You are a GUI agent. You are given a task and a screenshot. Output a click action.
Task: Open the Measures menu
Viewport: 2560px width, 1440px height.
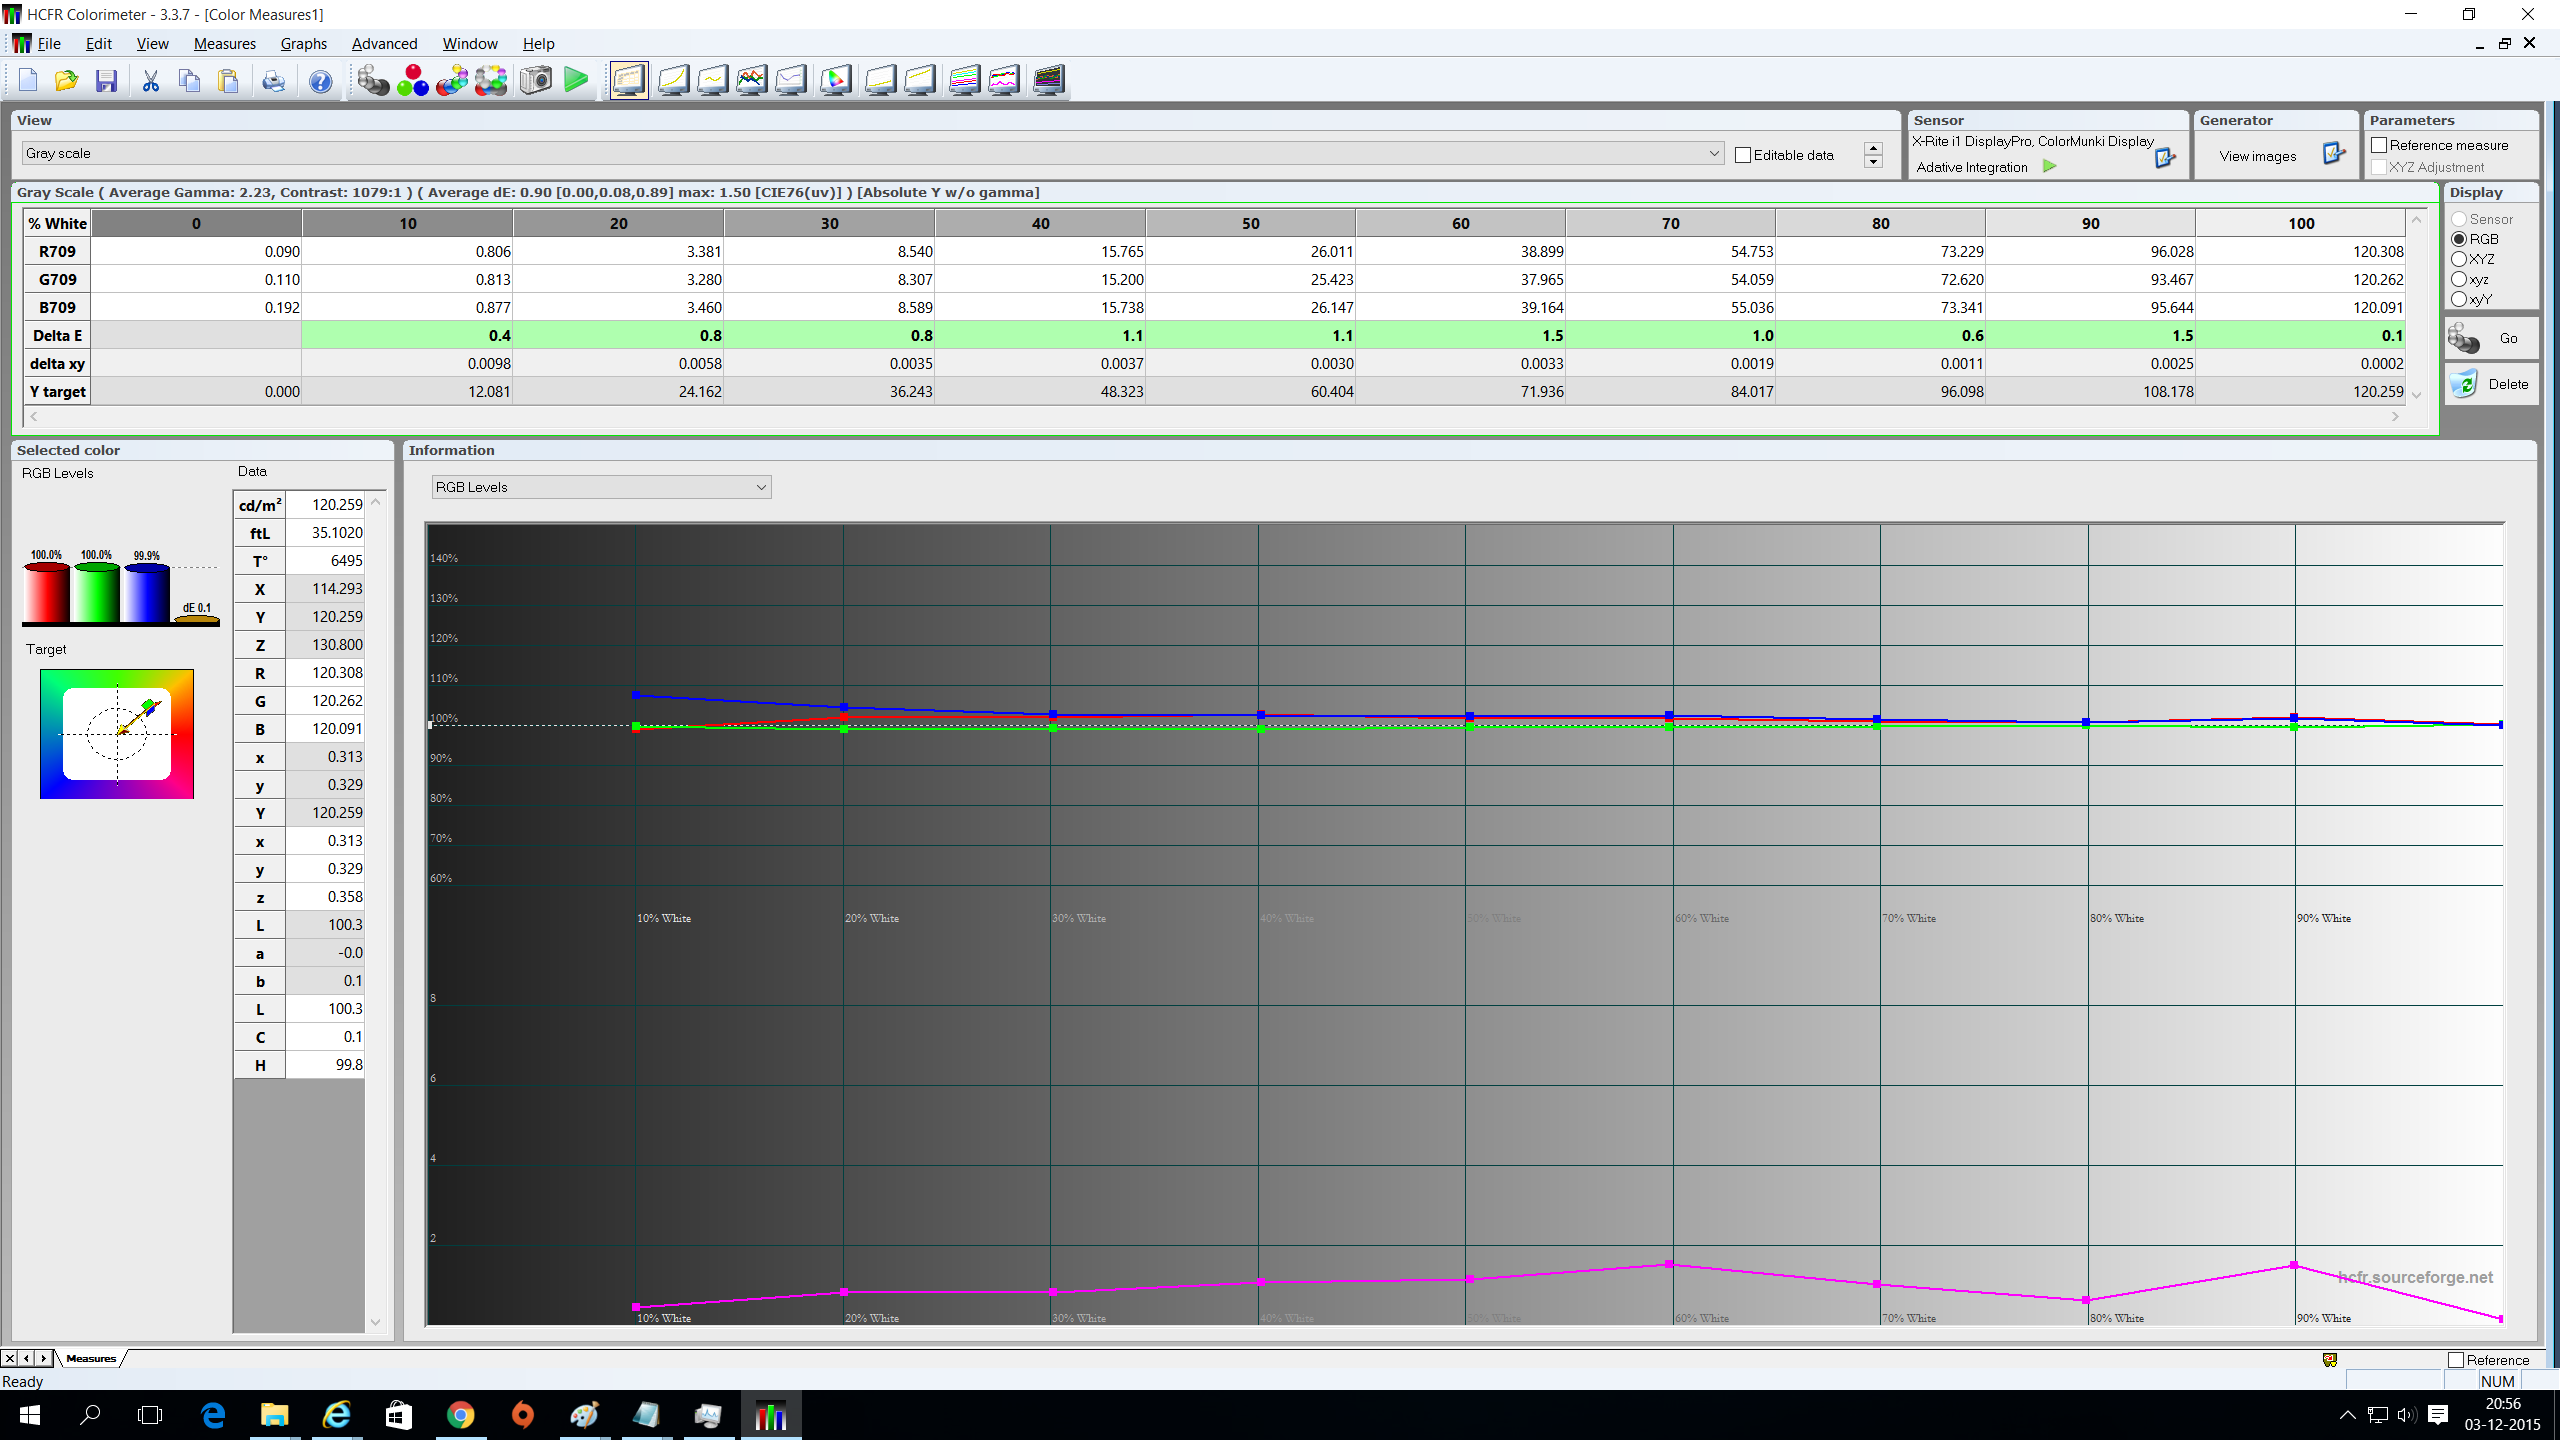coord(224,44)
